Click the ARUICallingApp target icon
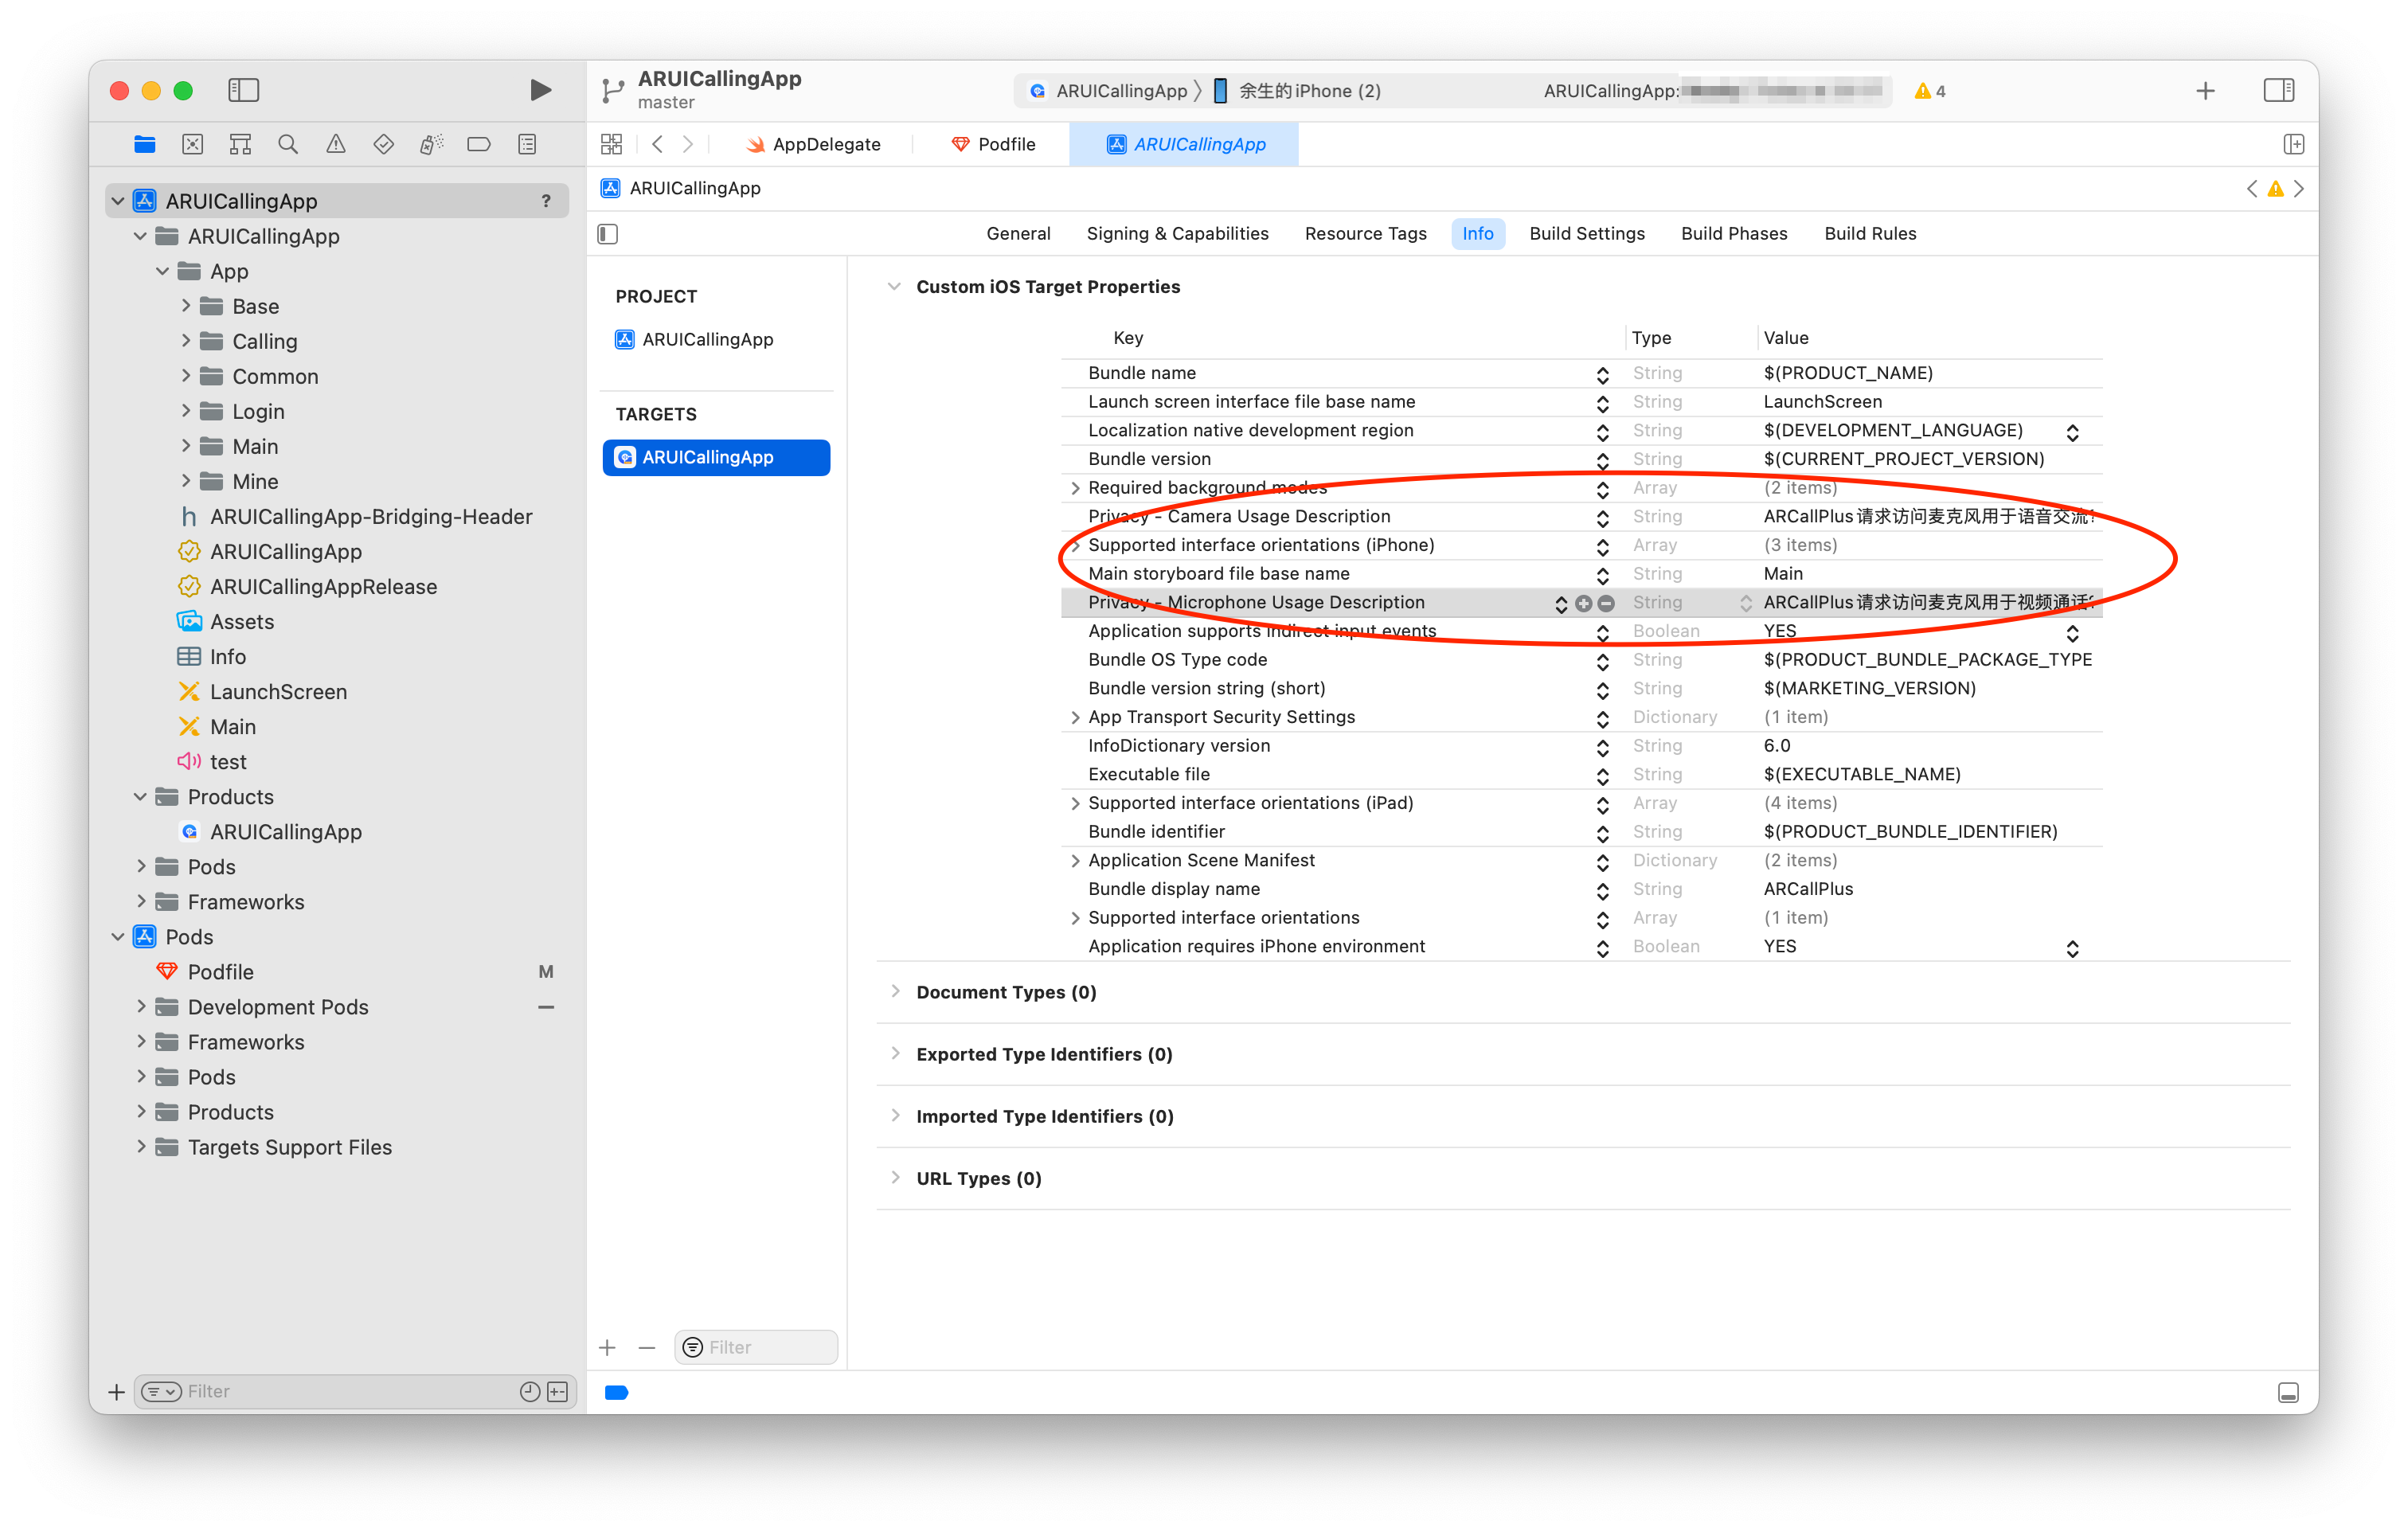Image resolution: width=2408 pixels, height=1532 pixels. tap(630, 456)
